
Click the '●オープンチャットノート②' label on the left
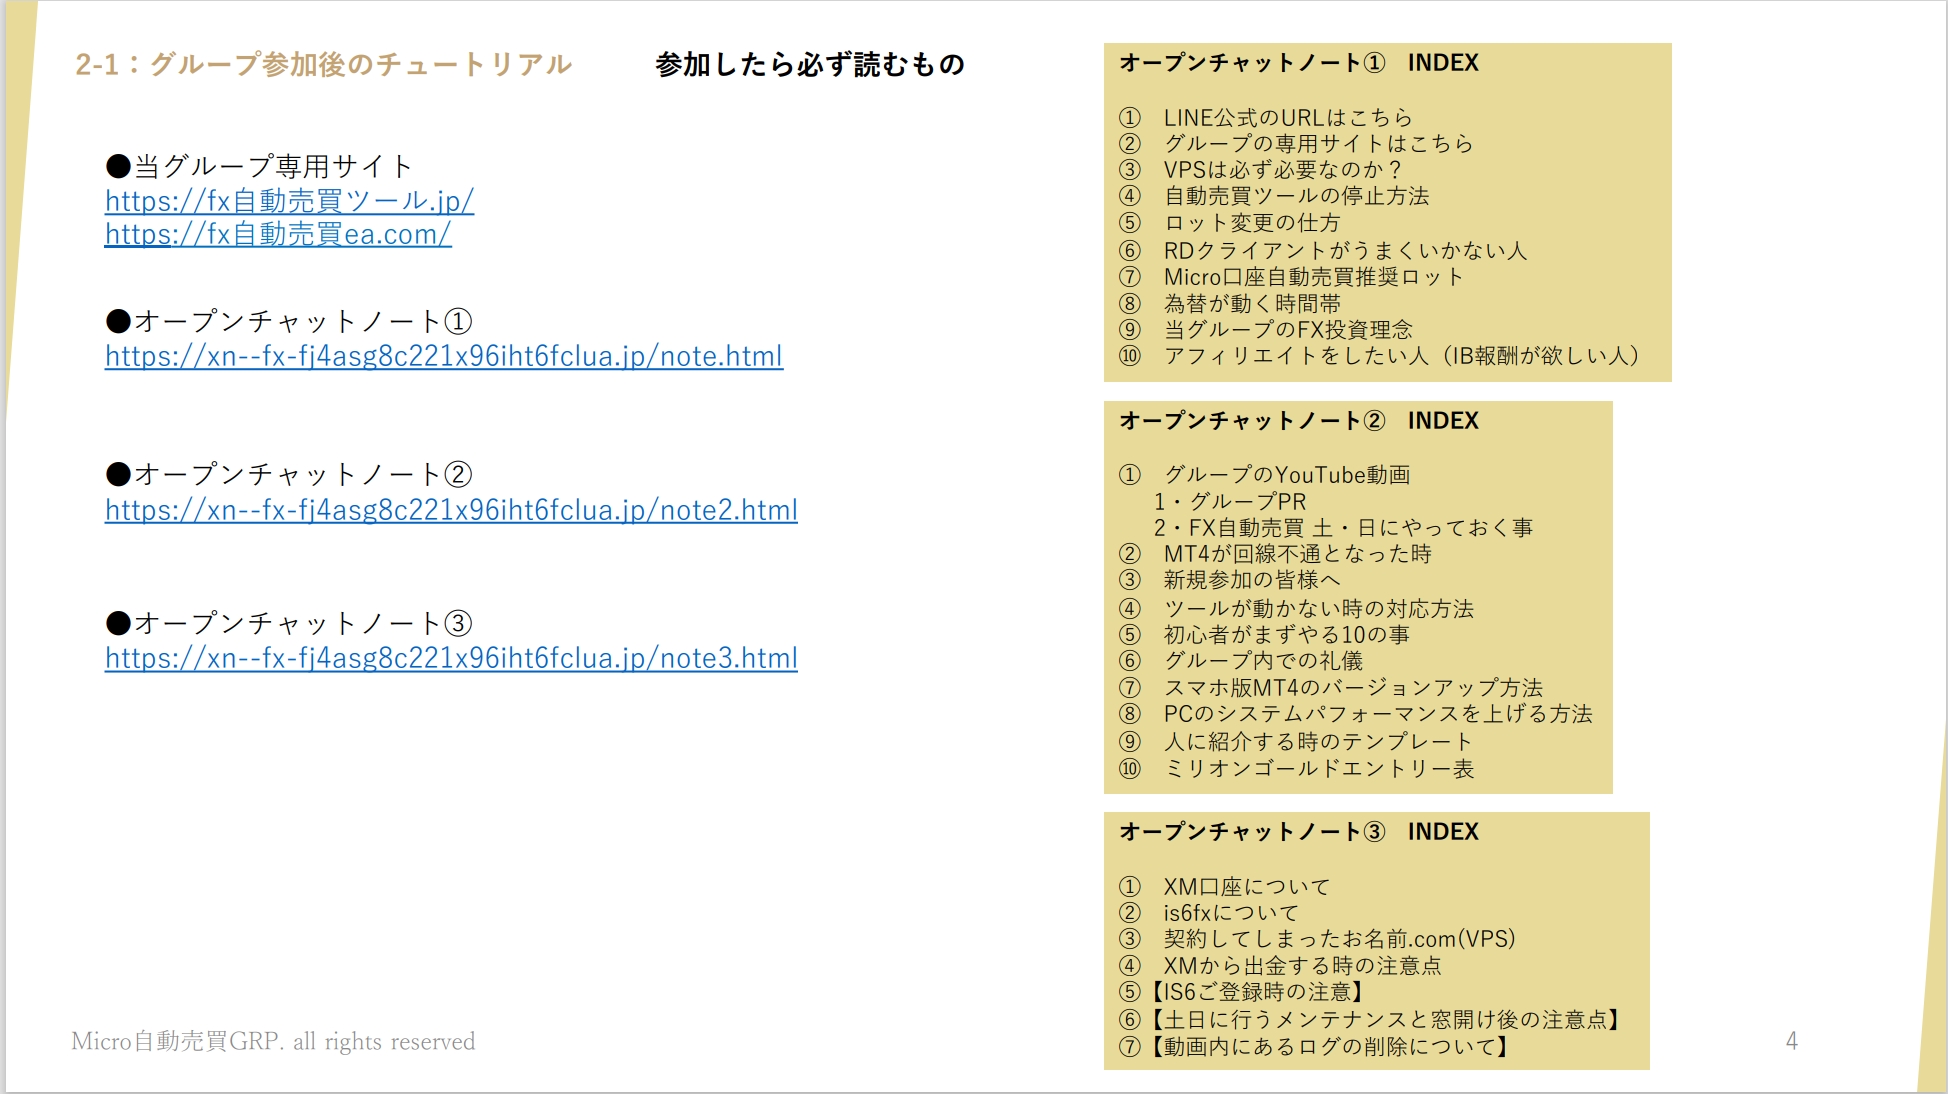[289, 474]
